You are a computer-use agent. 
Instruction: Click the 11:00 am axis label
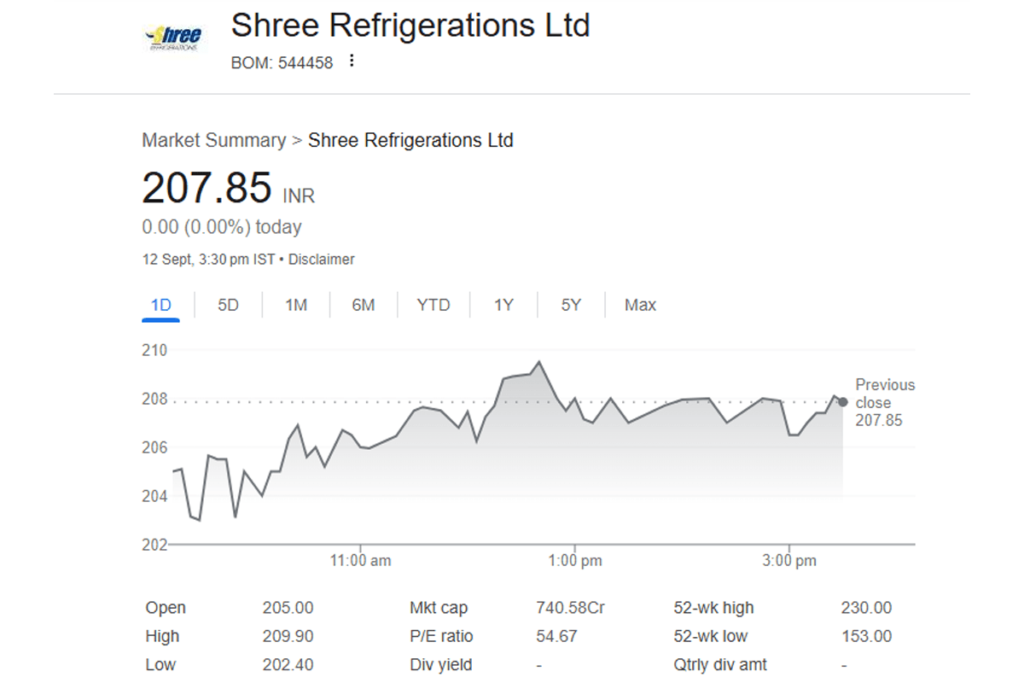361,561
